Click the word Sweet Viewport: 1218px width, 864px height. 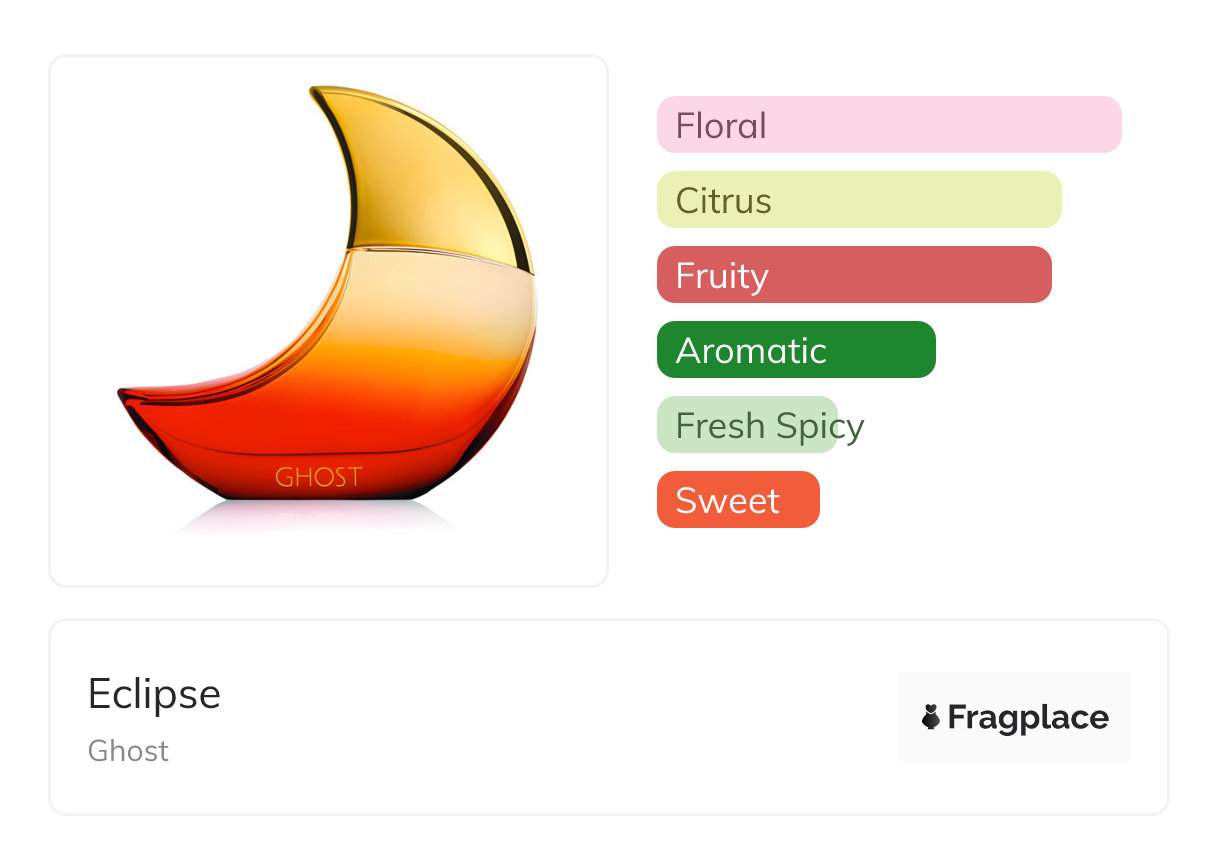(x=727, y=501)
